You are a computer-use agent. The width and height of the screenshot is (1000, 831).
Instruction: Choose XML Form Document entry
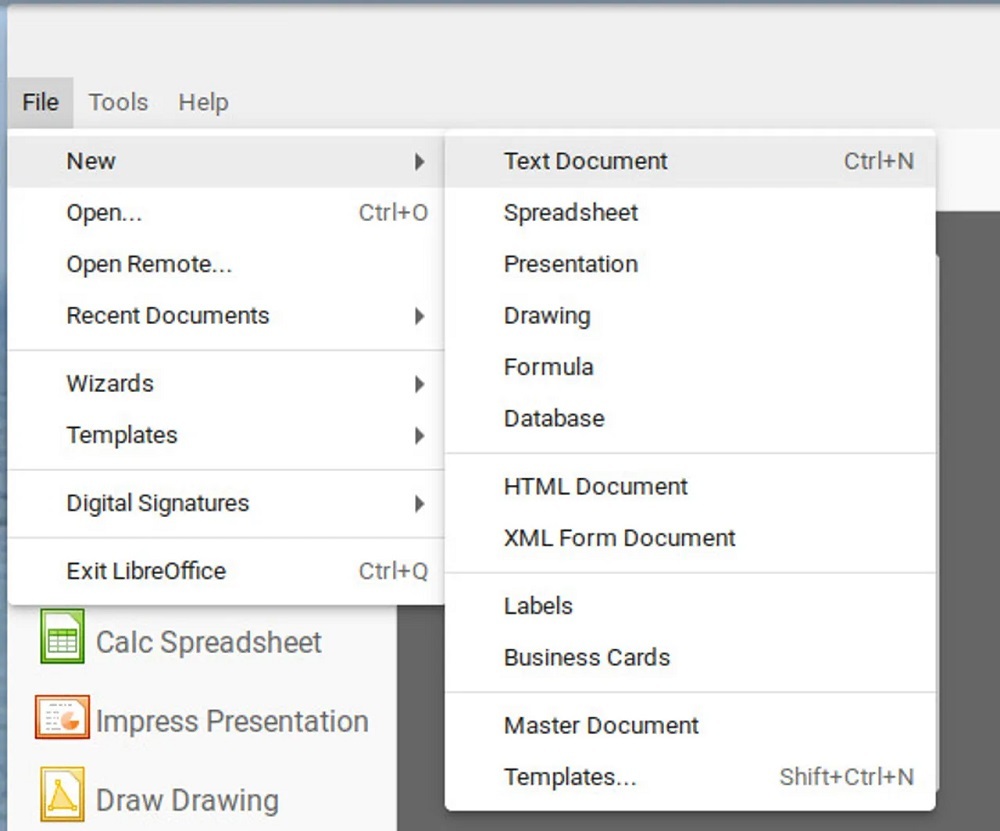click(620, 538)
